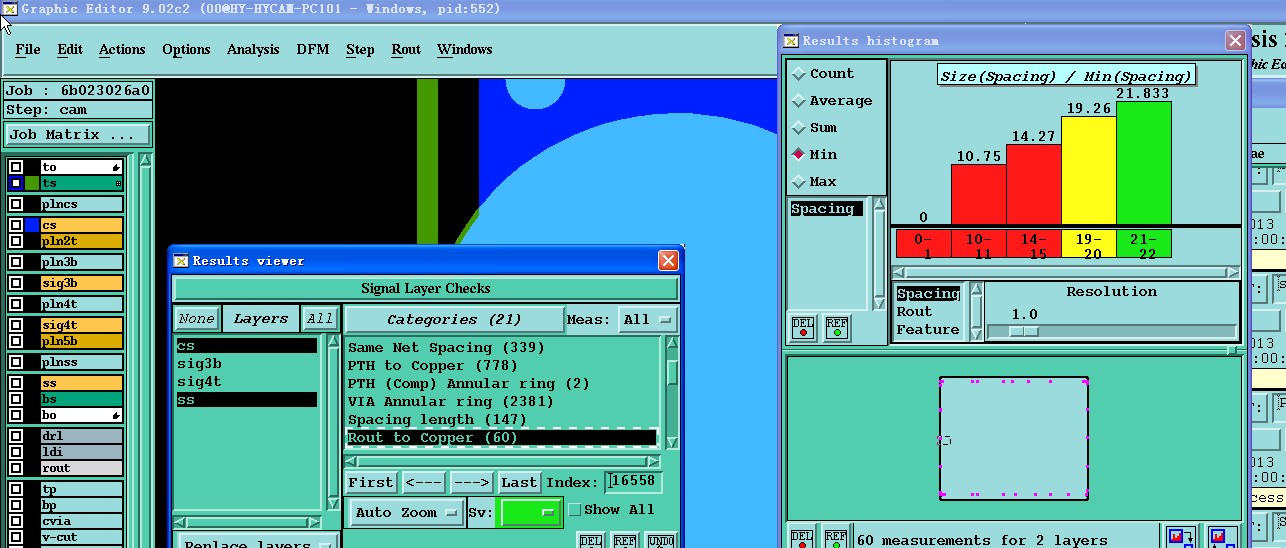Image resolution: width=1286 pixels, height=548 pixels.
Task: Click the red 10-11 histogram range cell
Action: click(x=978, y=243)
